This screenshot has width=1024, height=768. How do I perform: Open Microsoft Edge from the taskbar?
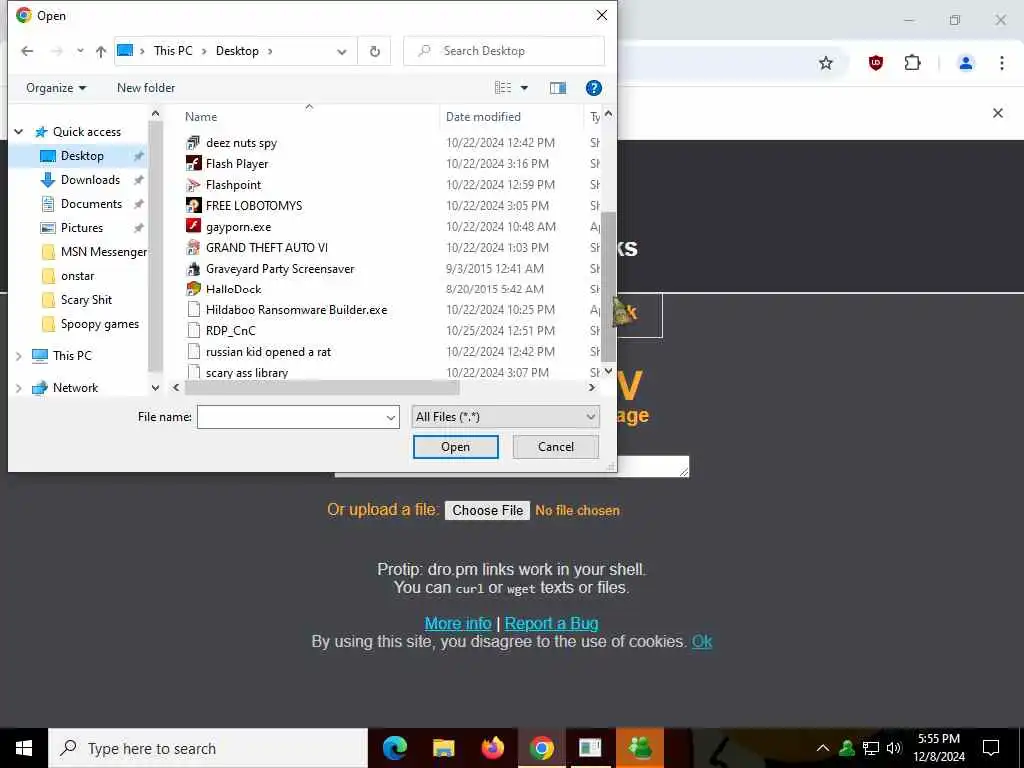[394, 748]
